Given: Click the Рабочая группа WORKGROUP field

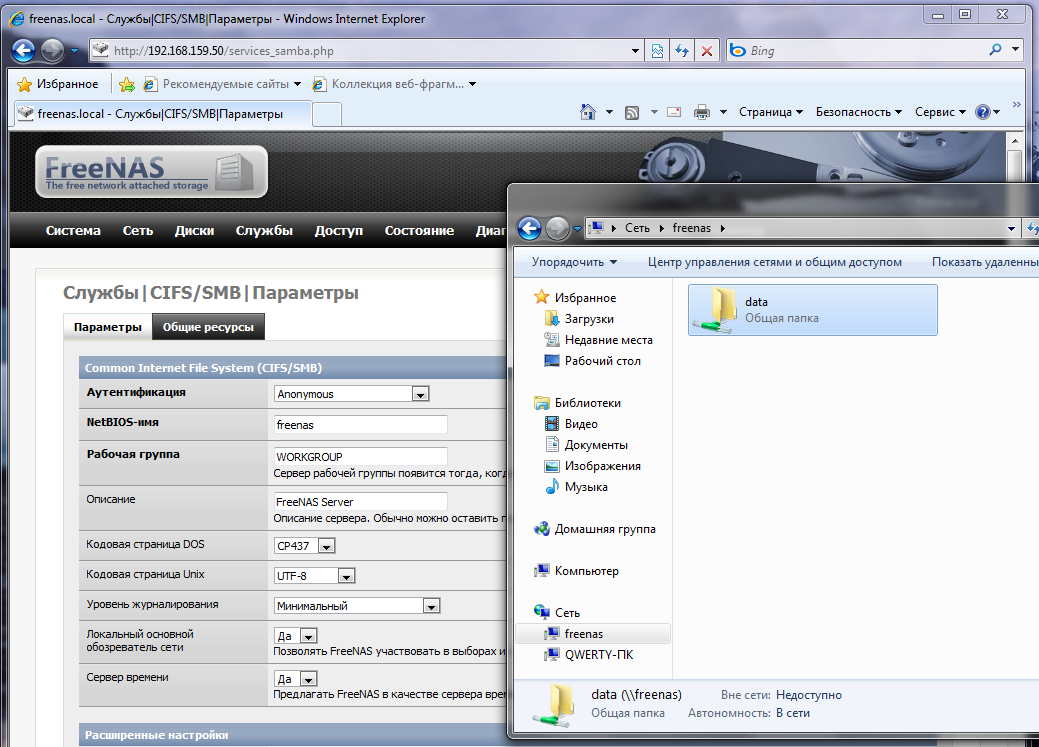Looking at the screenshot, I should (360, 457).
